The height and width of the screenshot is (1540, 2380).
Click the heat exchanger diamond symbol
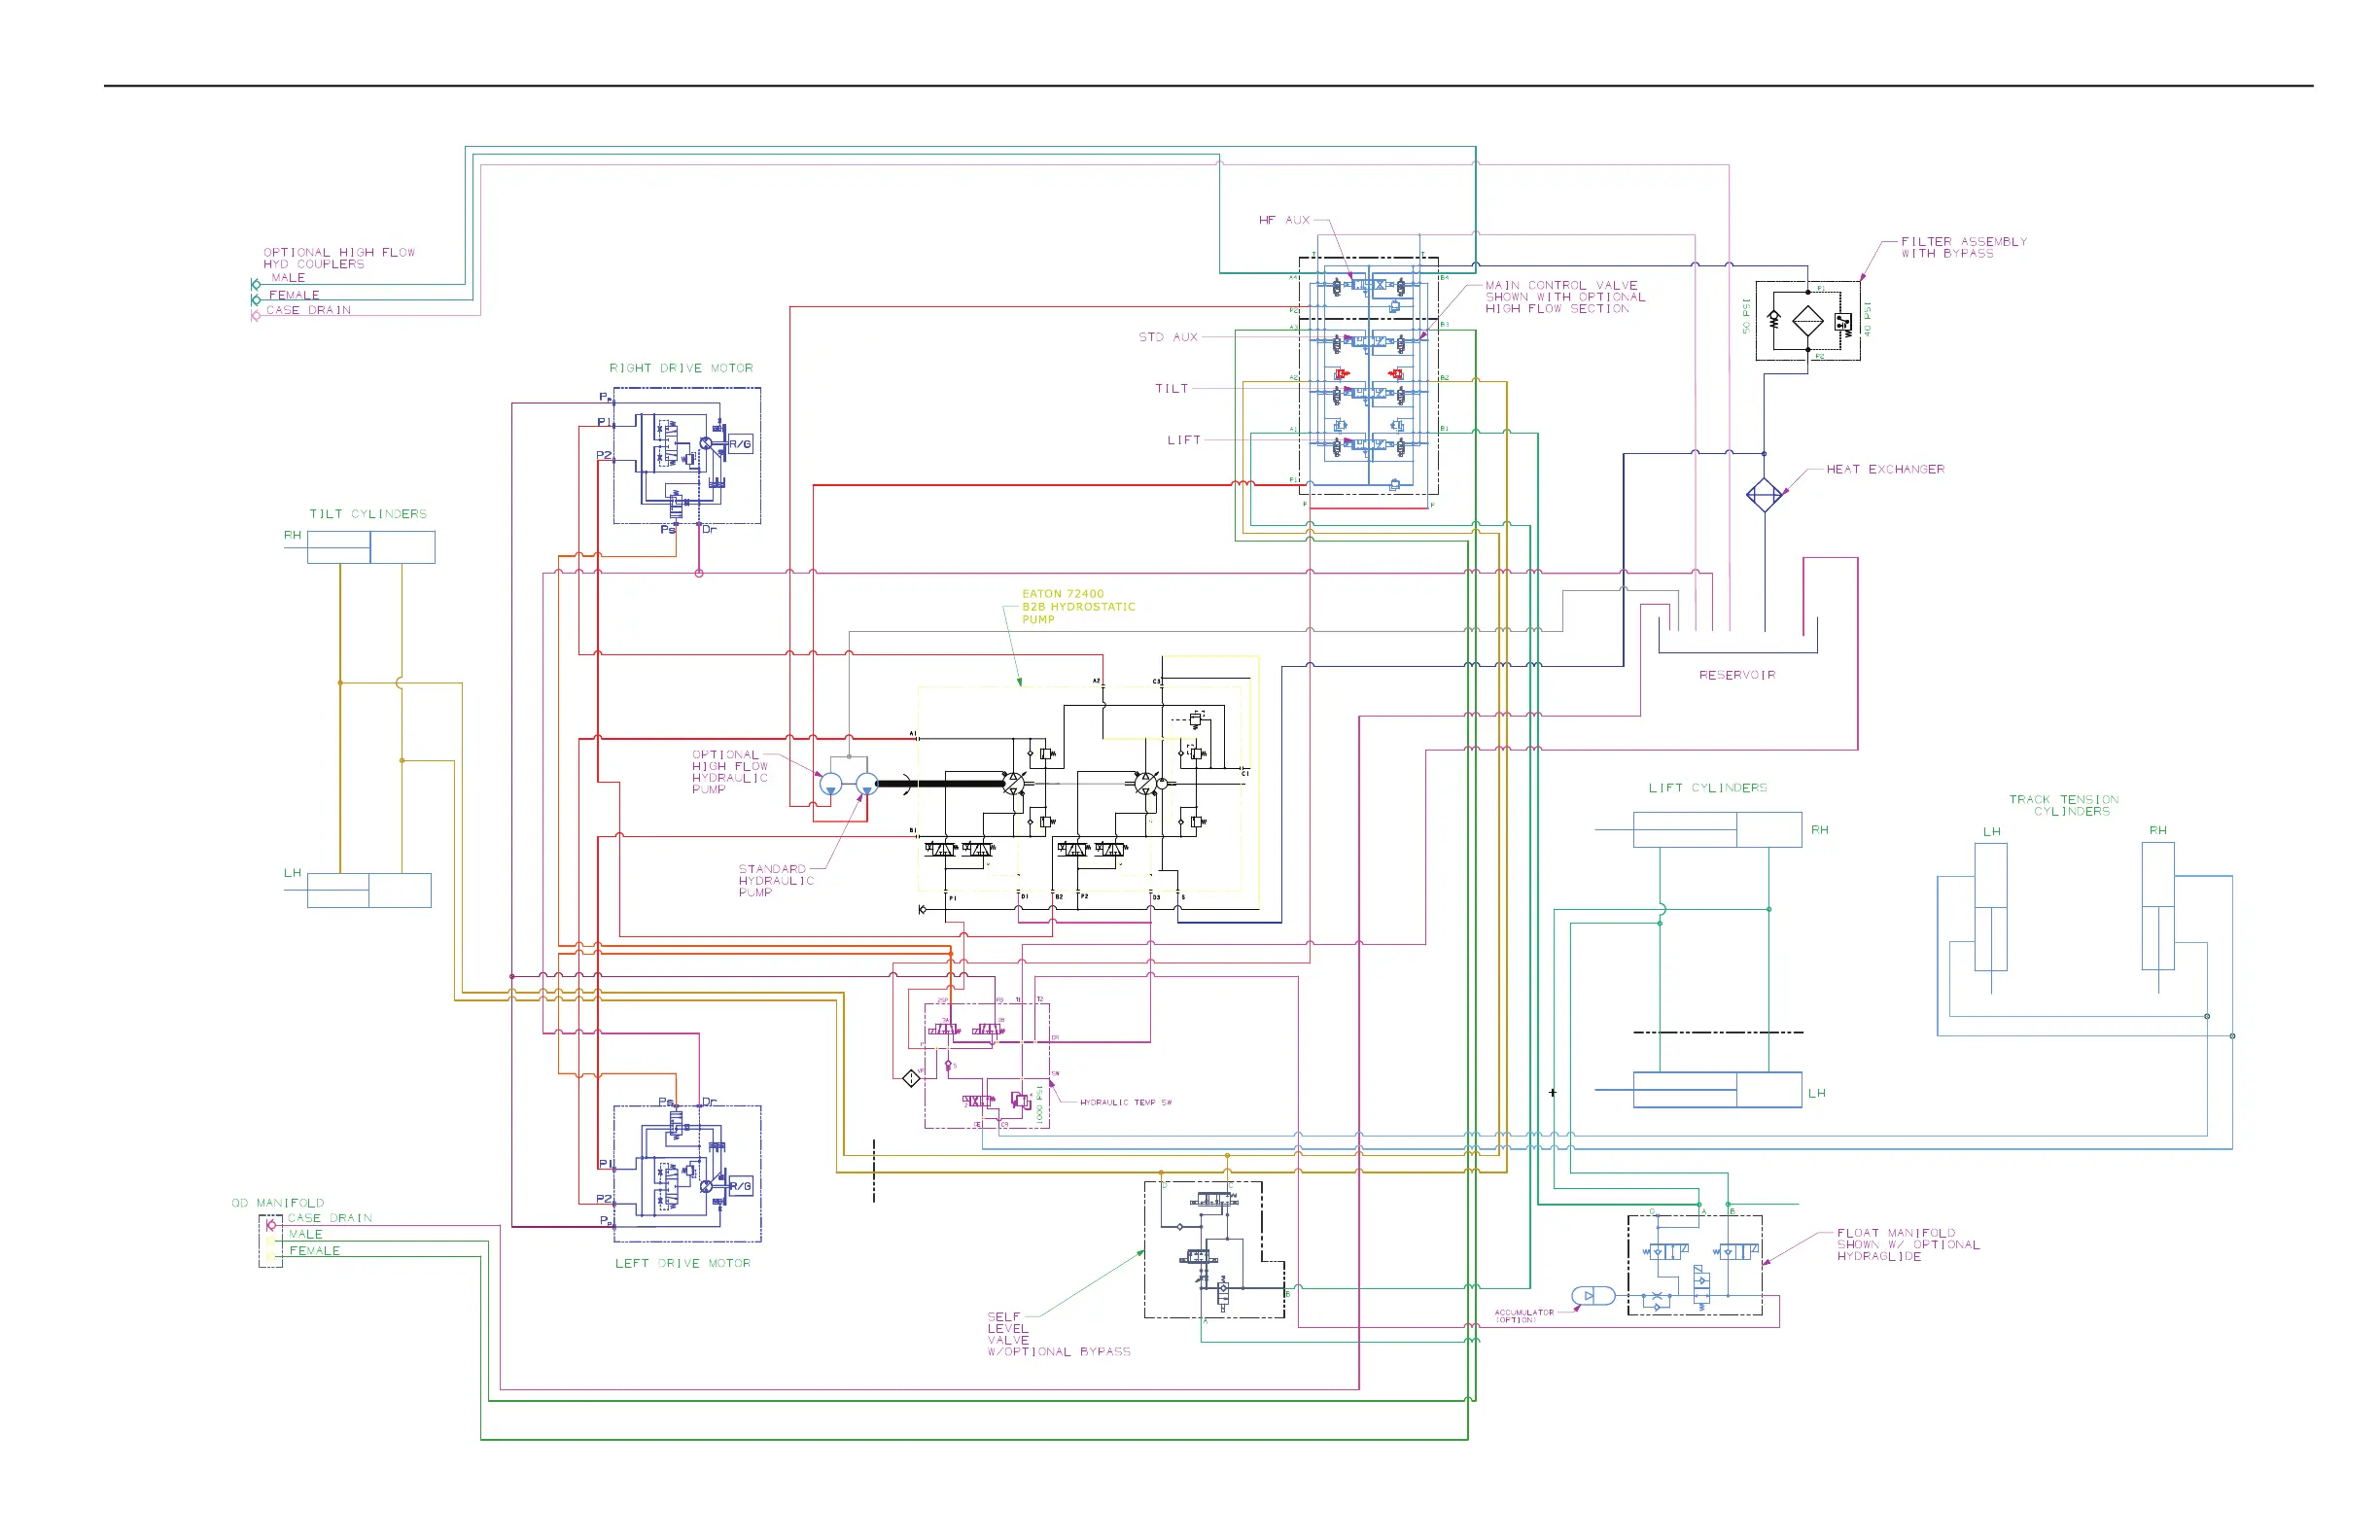tap(1764, 495)
